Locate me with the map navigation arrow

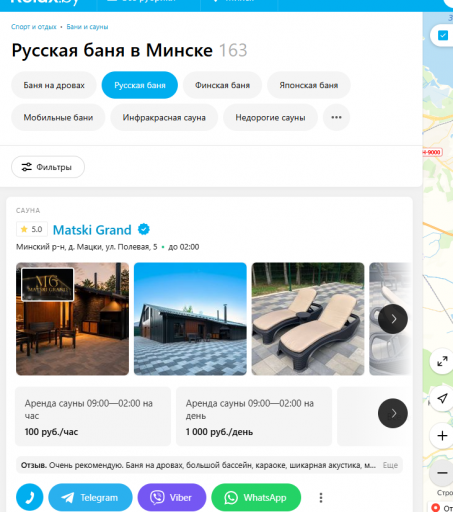click(442, 398)
